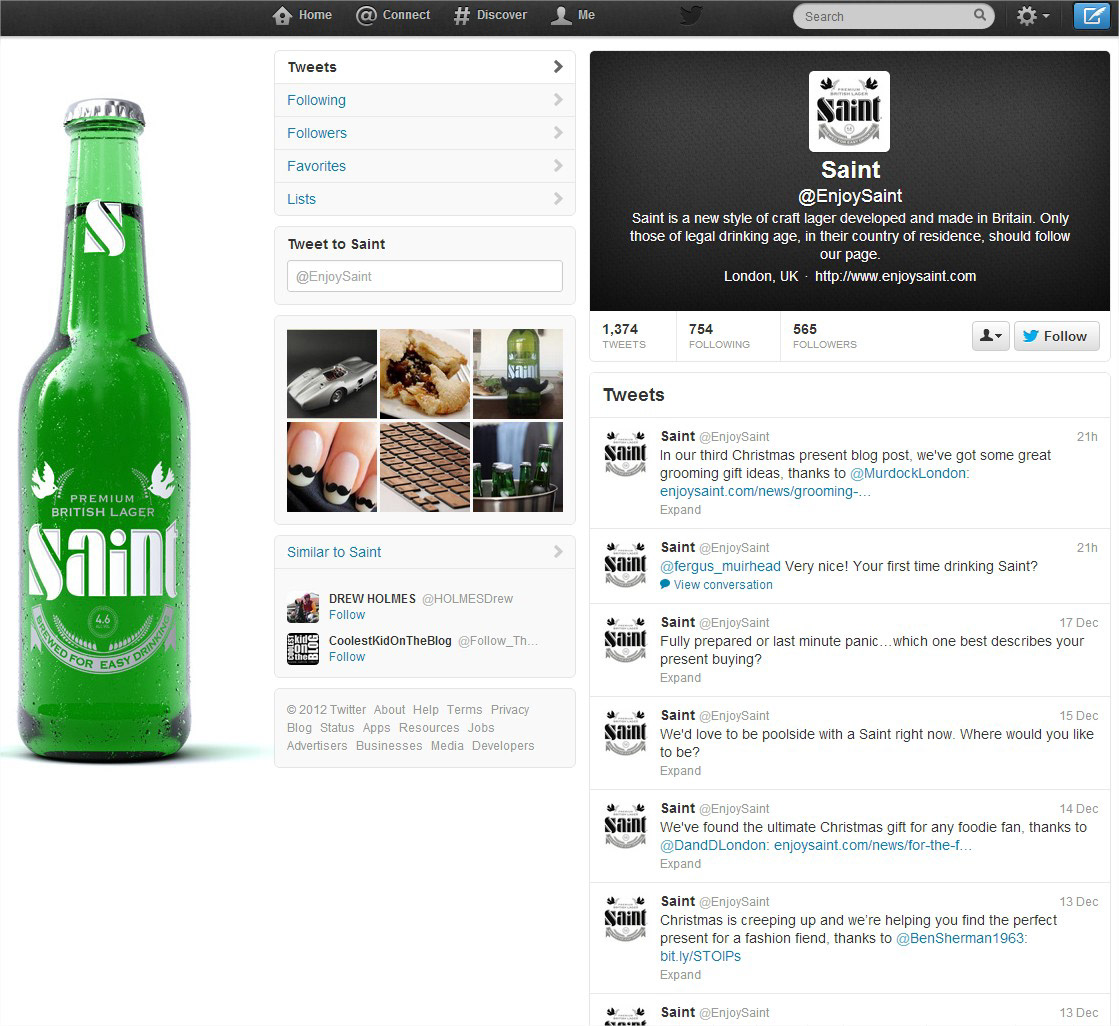Open the mince pie photo thumbnail
Image resolution: width=1119 pixels, height=1026 pixels.
tap(425, 374)
